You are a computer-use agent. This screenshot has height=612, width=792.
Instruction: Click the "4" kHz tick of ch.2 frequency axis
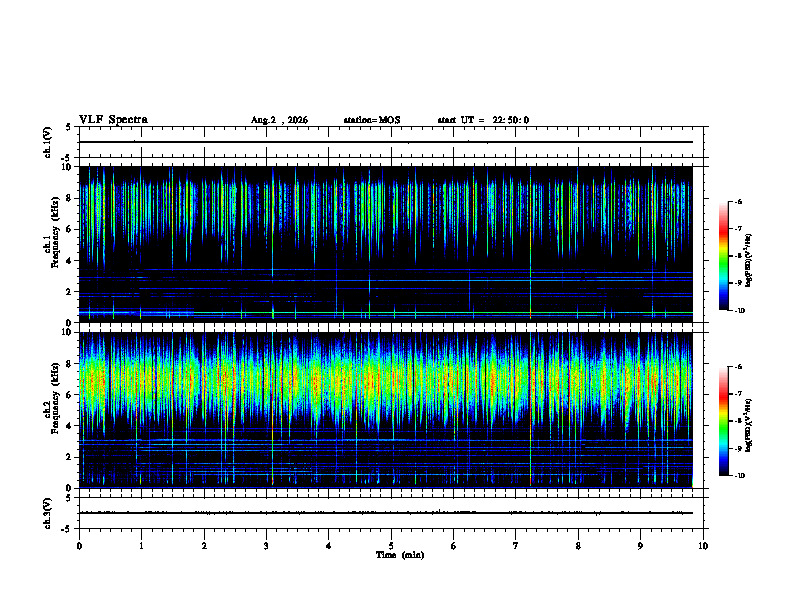(69, 426)
